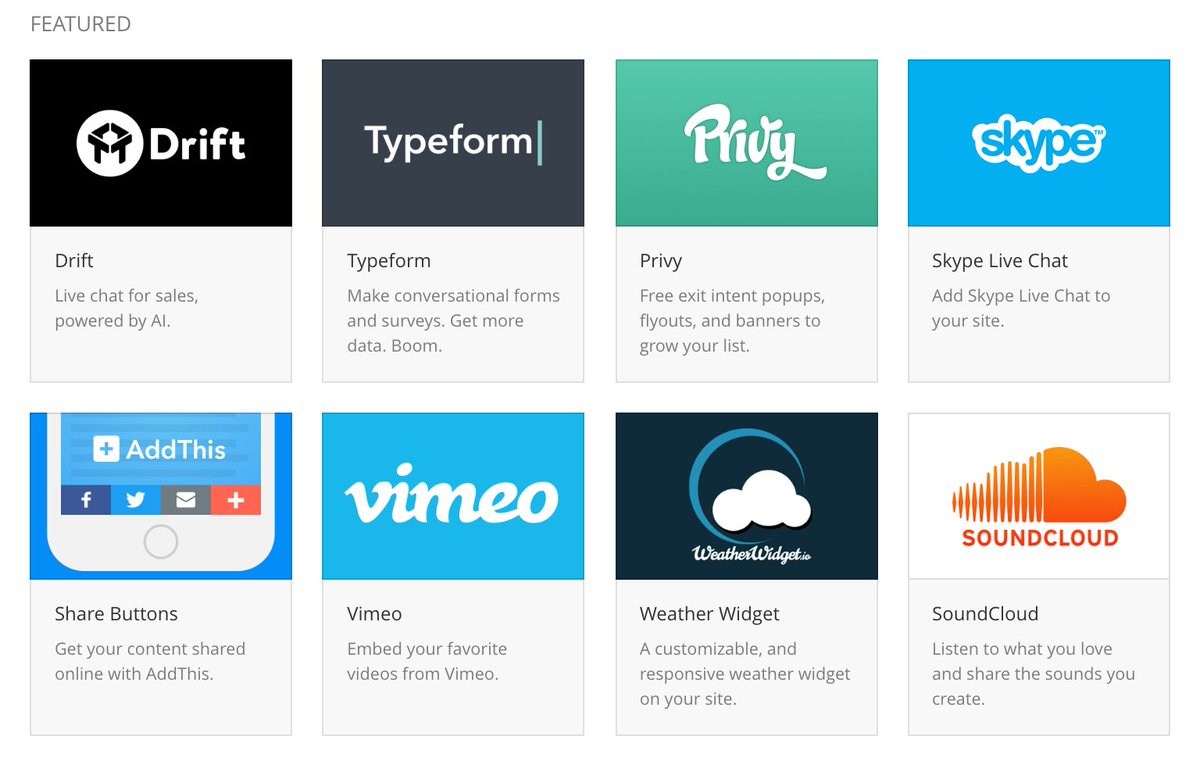Image resolution: width=1200 pixels, height=761 pixels.
Task: Choose the Skype logo banner
Action: point(1038,143)
